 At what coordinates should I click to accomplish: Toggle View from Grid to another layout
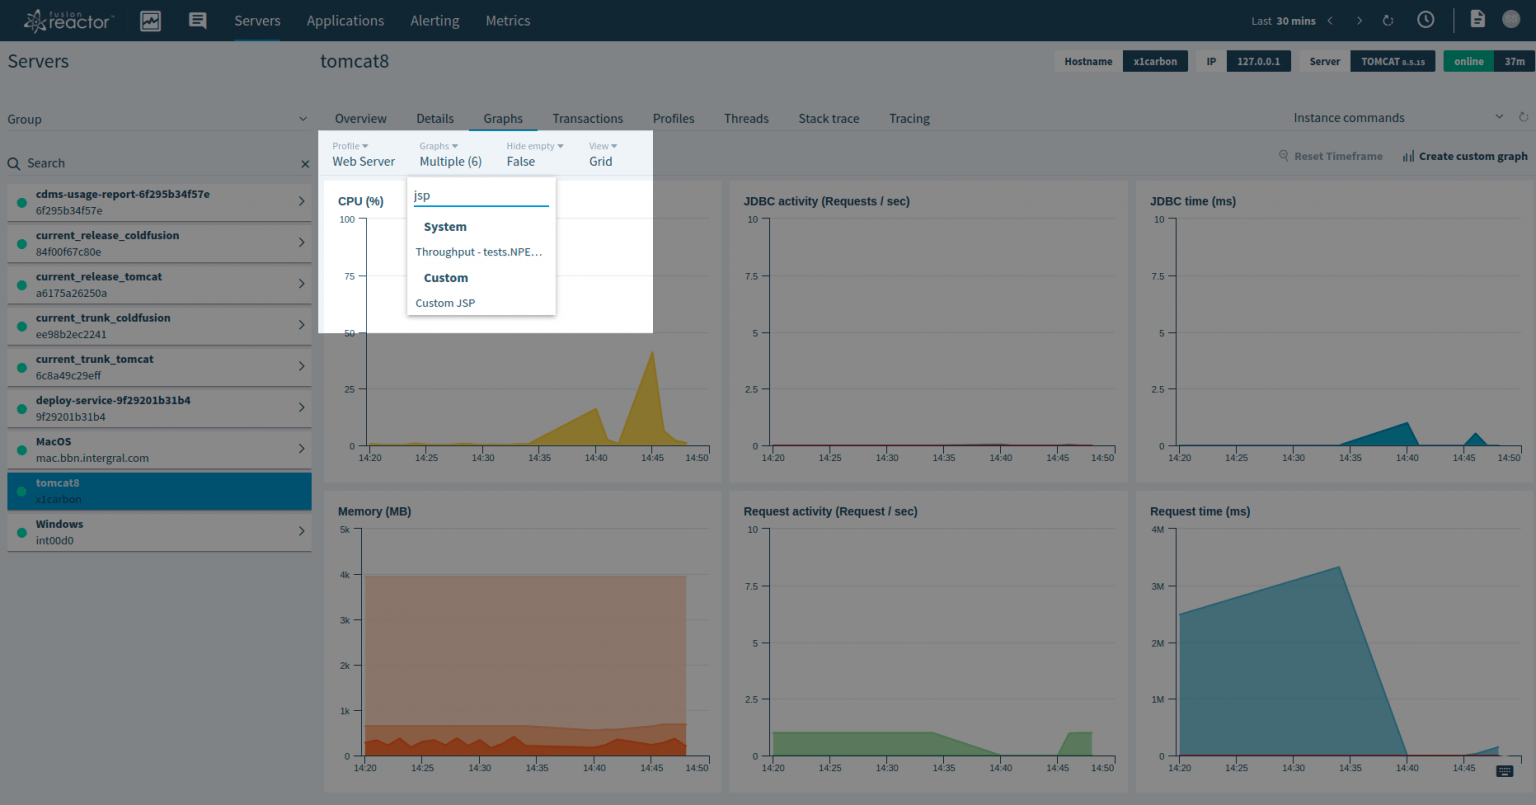(602, 153)
